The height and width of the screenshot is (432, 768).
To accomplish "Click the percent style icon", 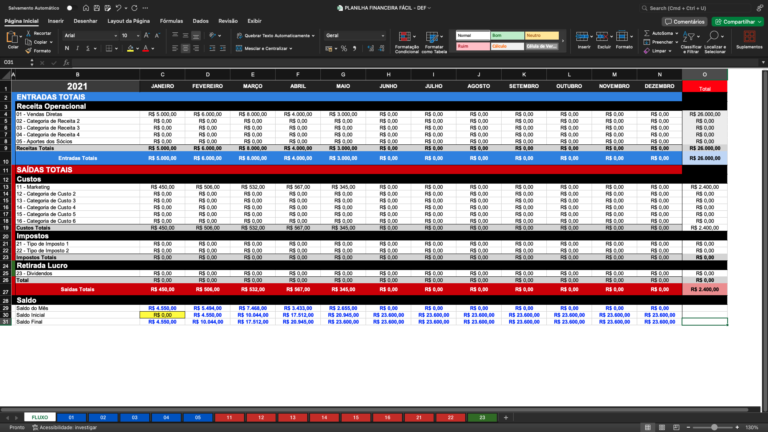I will coord(344,48).
